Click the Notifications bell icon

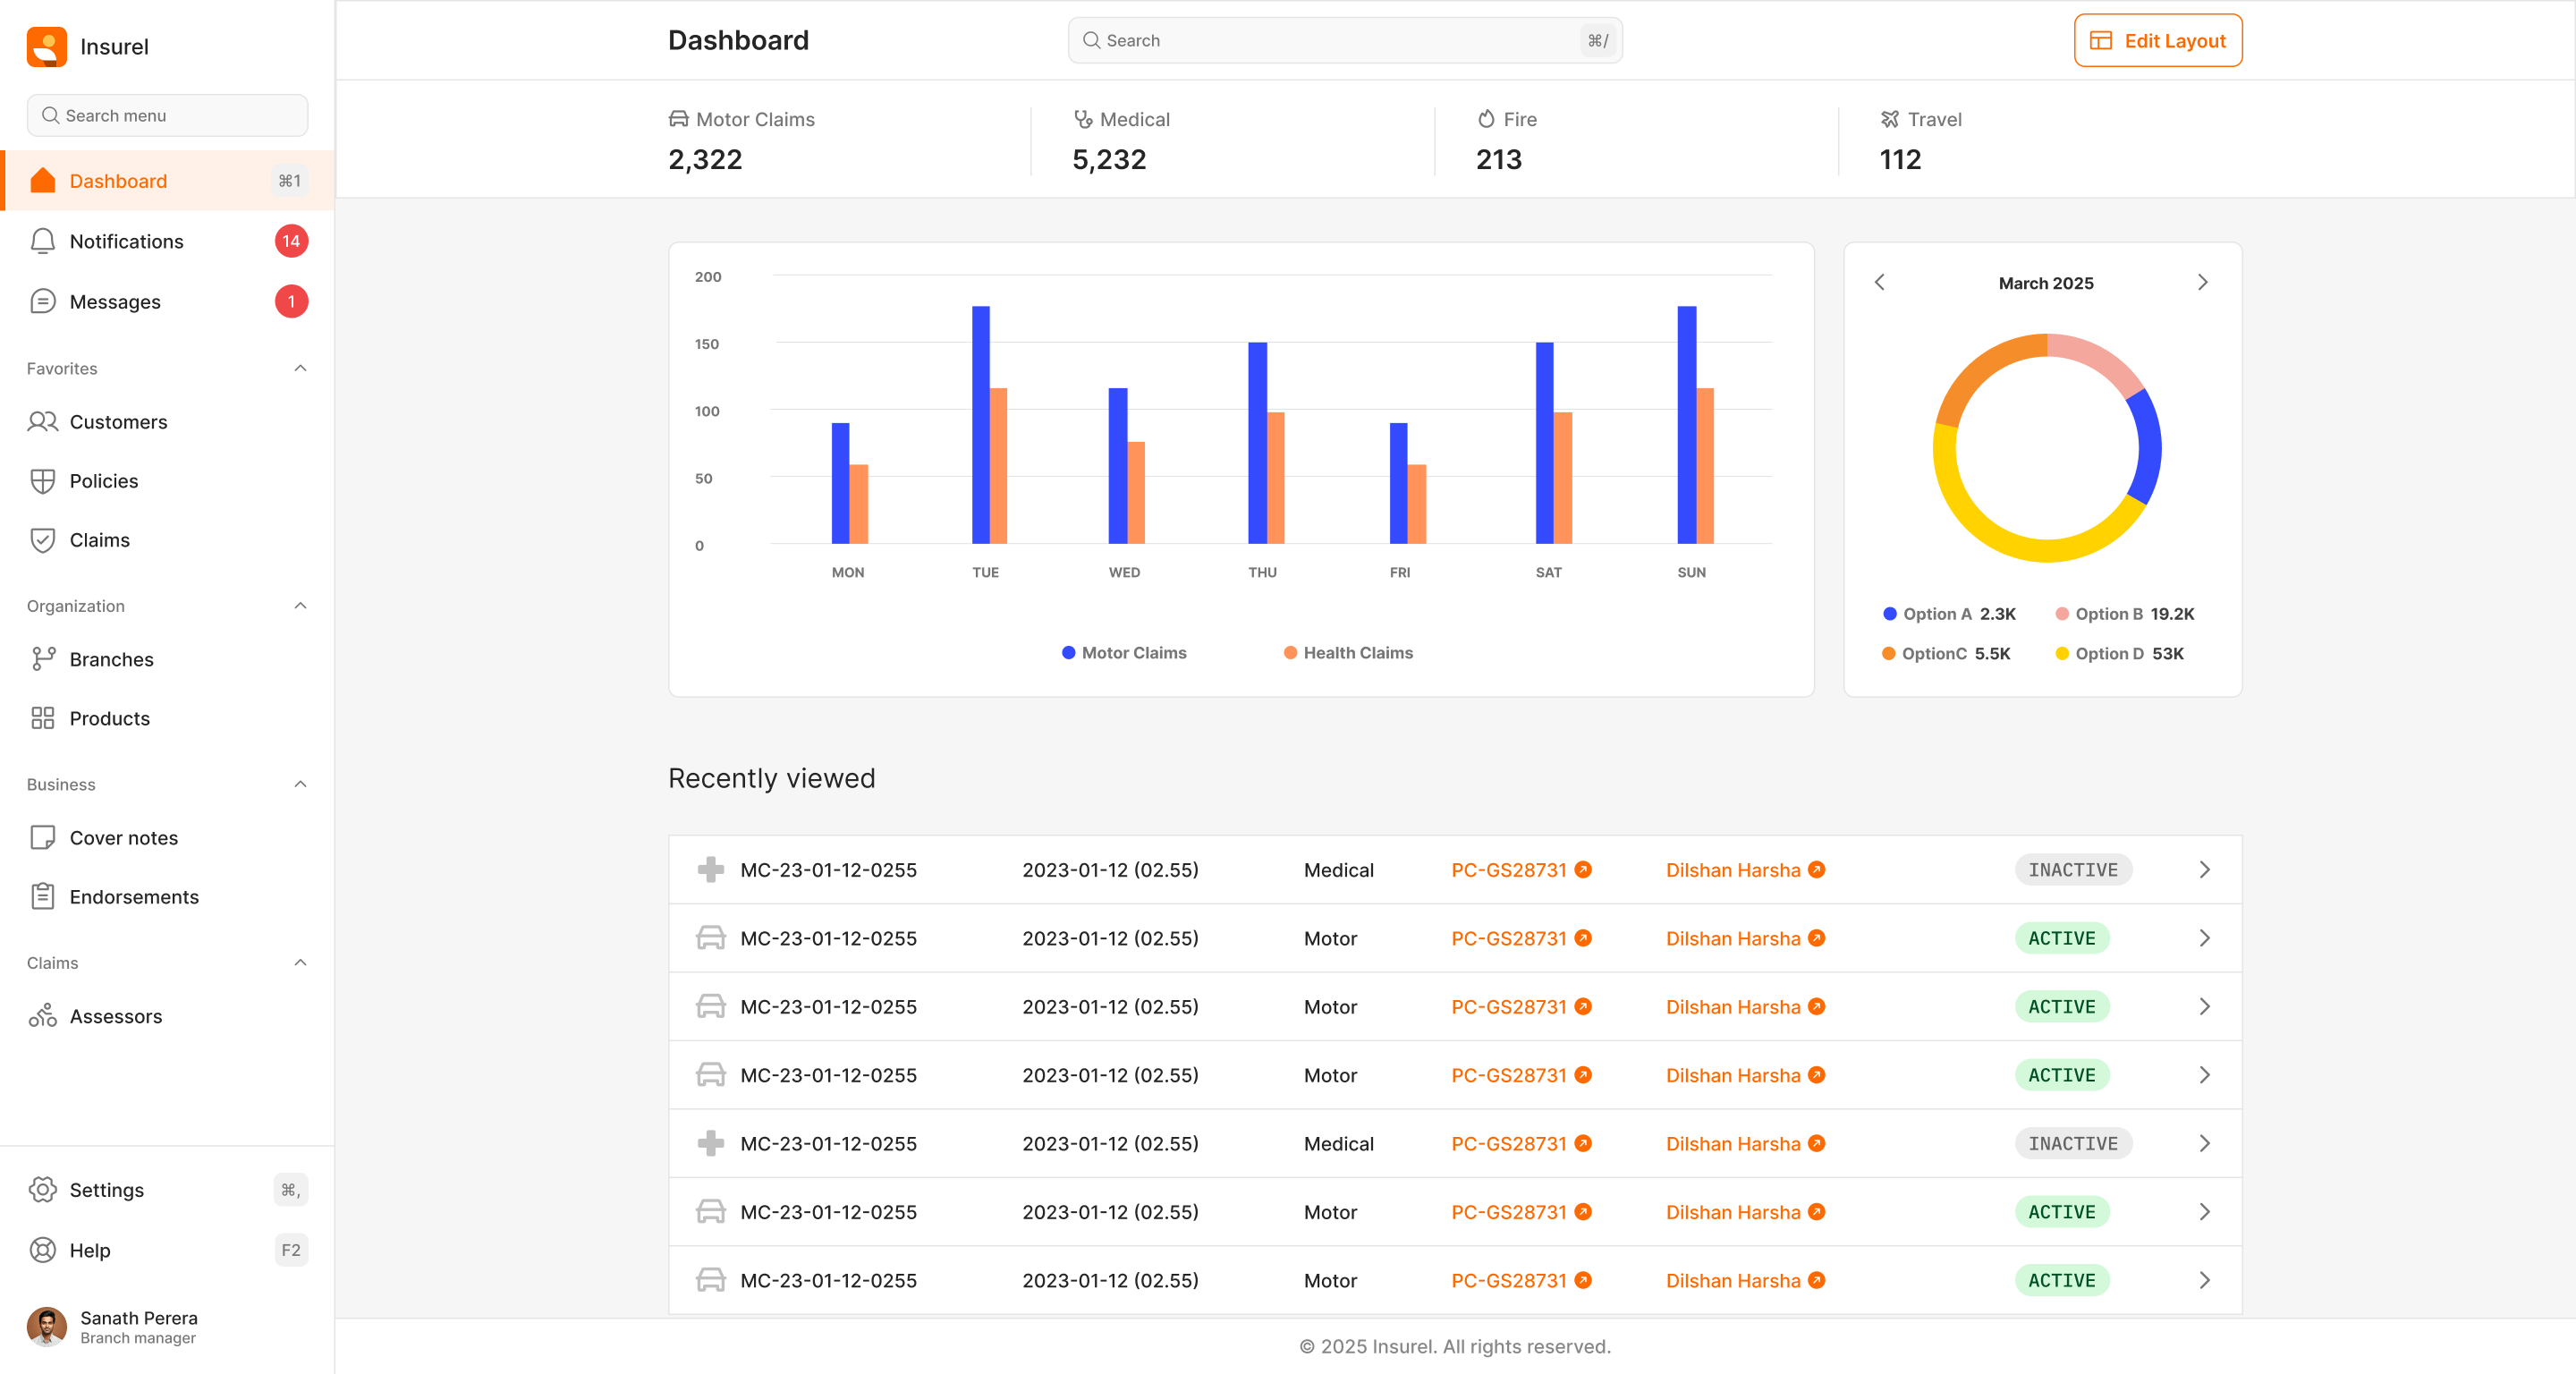pos(42,241)
